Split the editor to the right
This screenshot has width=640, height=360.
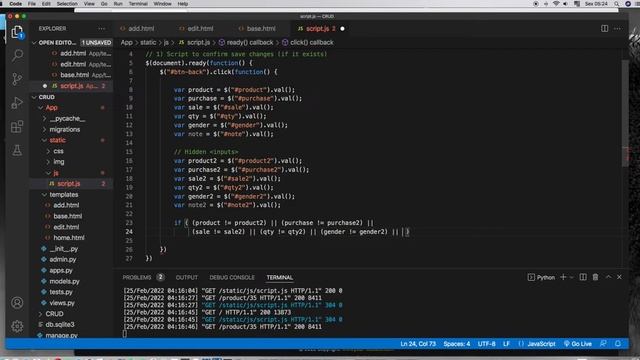click(x=604, y=29)
